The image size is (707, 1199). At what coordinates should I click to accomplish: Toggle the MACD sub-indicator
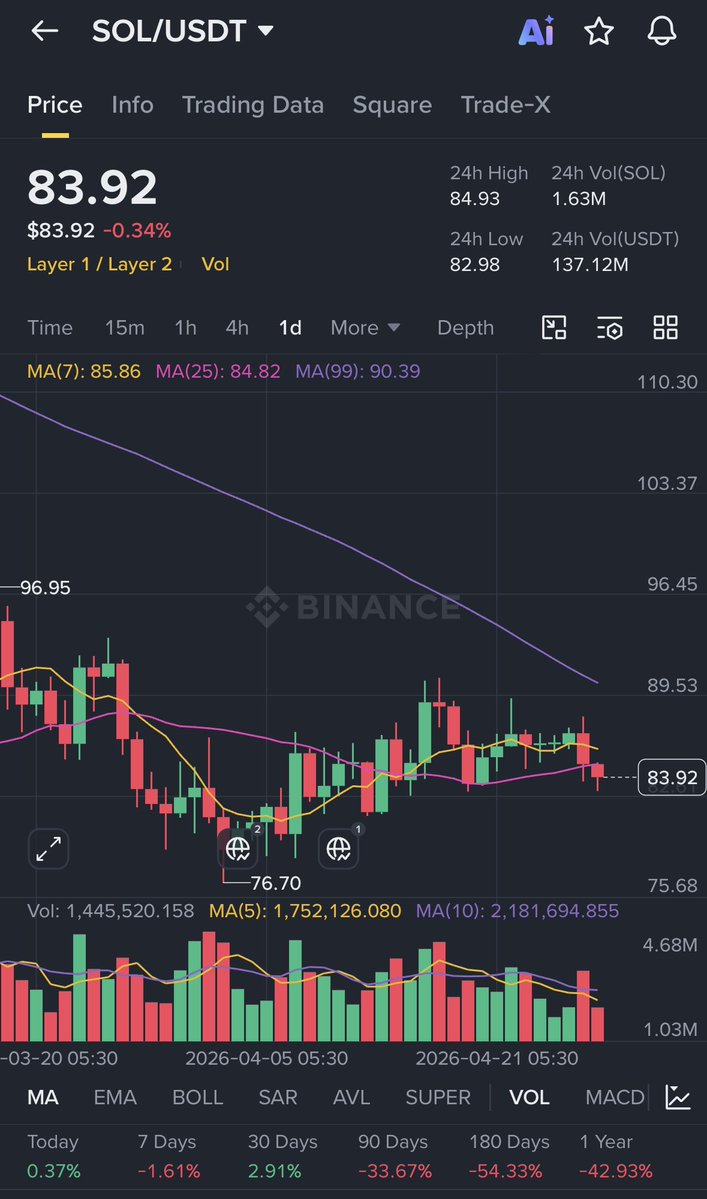pyautogui.click(x=615, y=1097)
